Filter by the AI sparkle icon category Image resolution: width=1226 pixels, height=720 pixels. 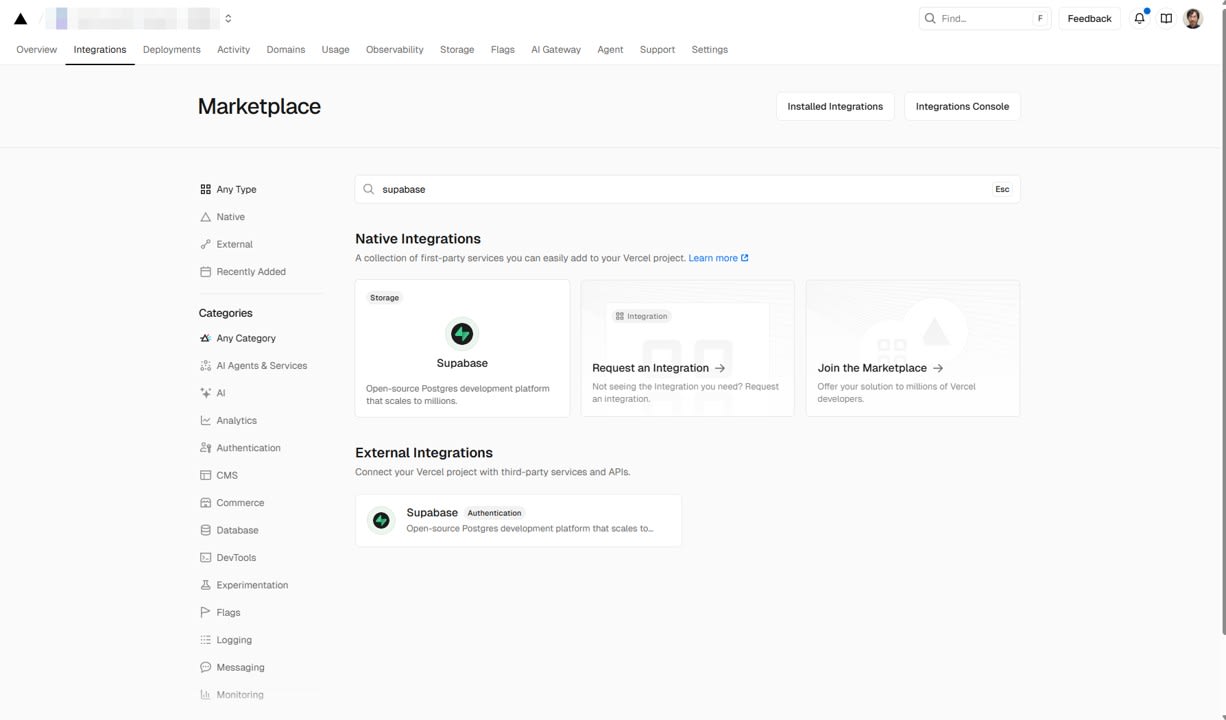point(206,393)
